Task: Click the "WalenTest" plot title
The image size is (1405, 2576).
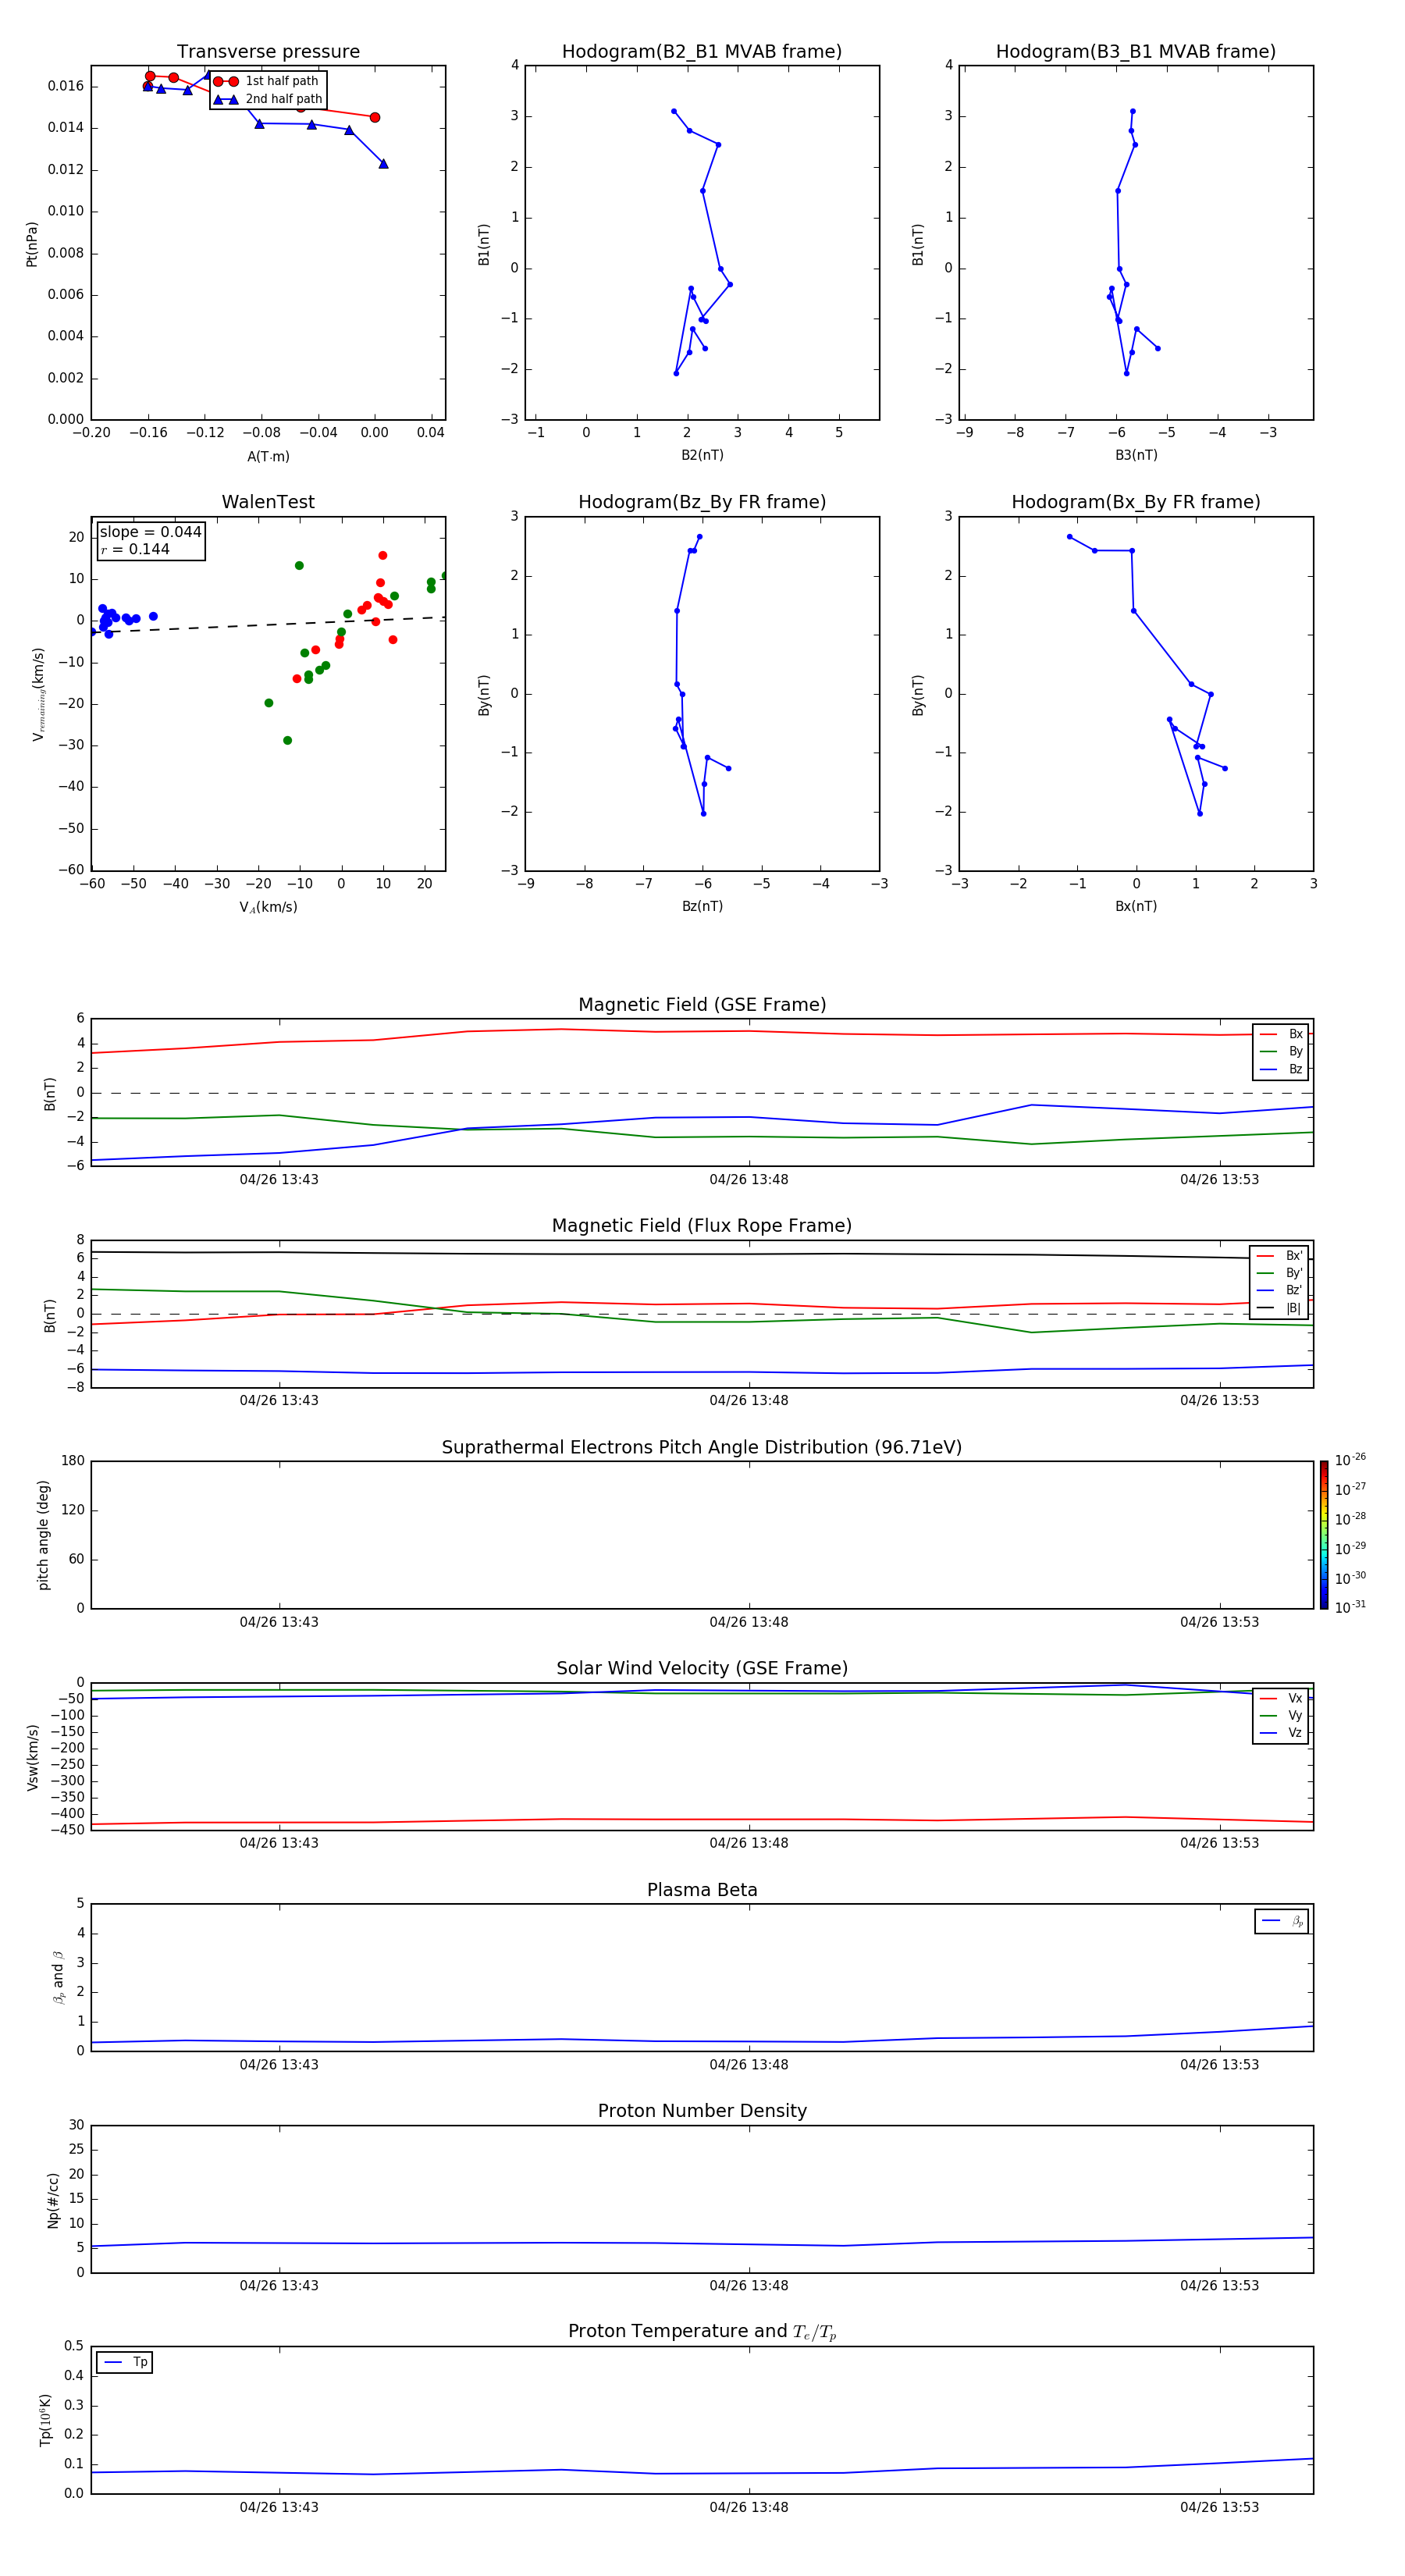Action: [268, 502]
